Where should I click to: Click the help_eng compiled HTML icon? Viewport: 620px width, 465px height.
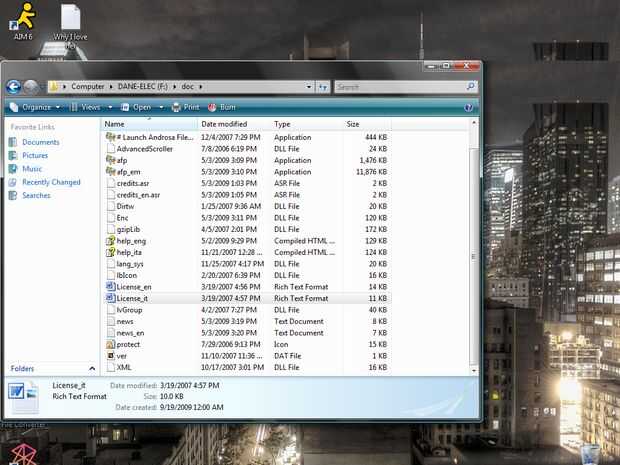(110, 241)
